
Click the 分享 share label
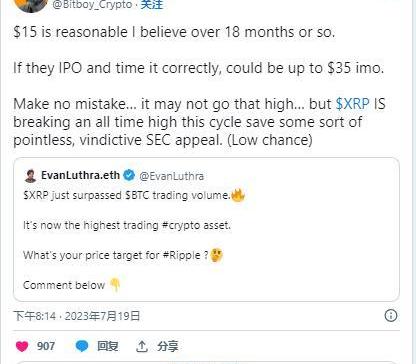pyautogui.click(x=168, y=346)
